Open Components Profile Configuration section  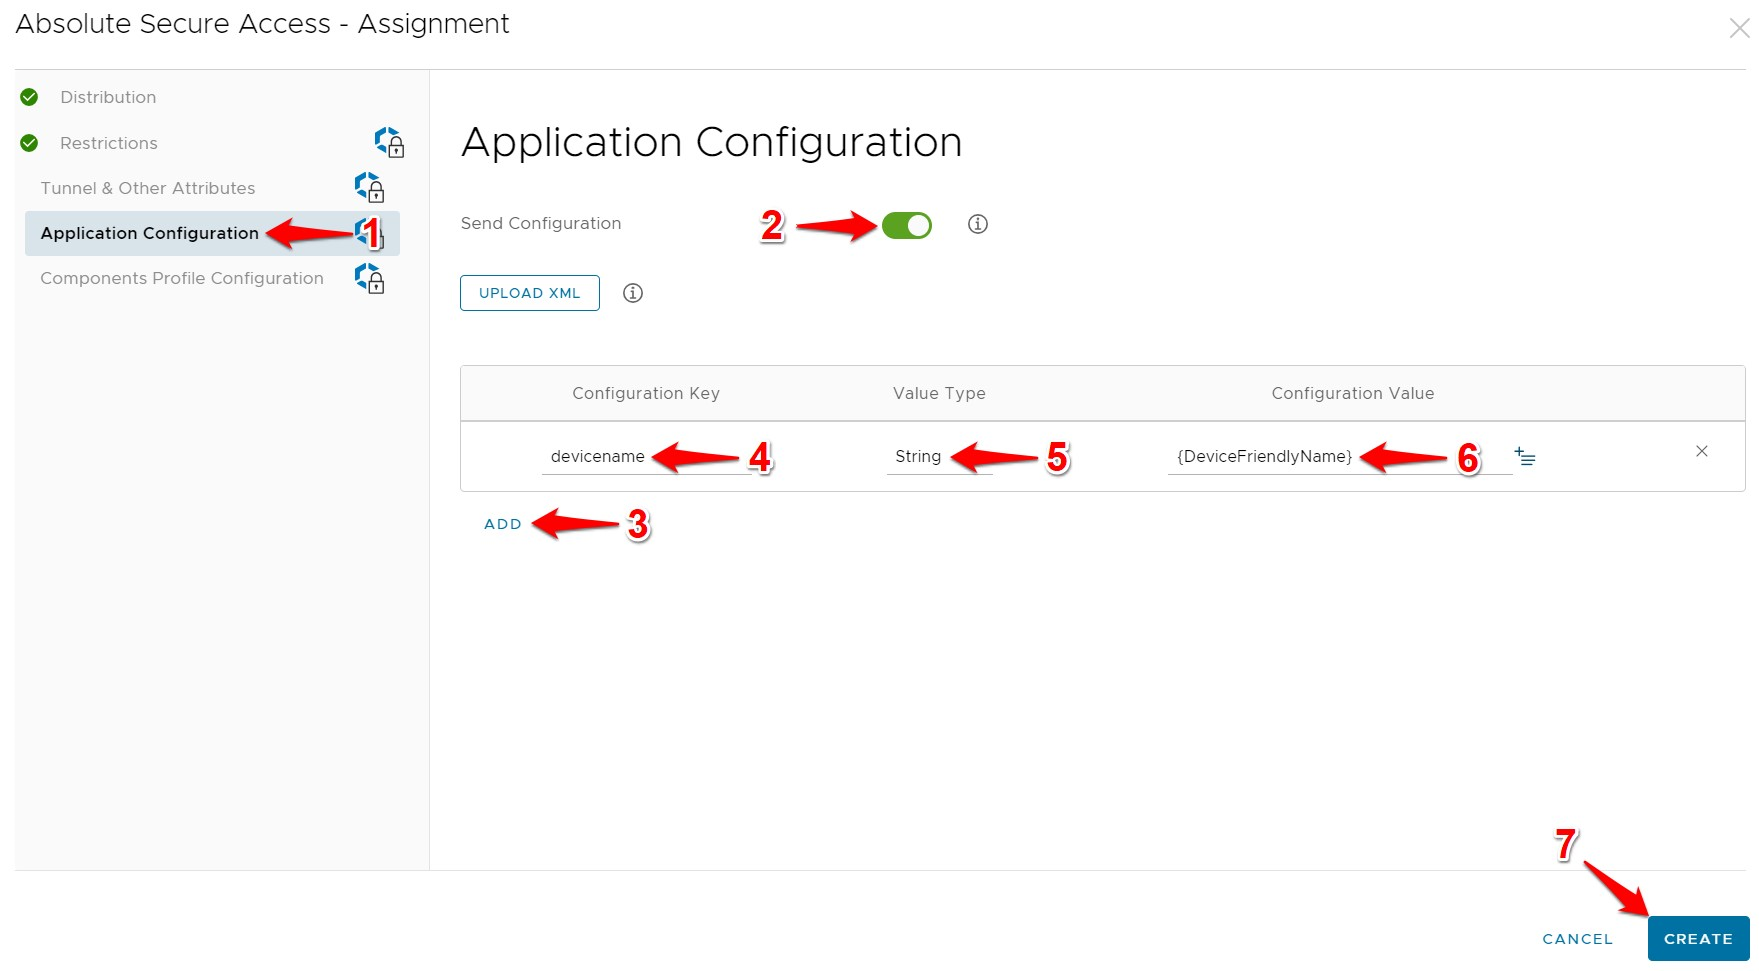pyautogui.click(x=182, y=278)
